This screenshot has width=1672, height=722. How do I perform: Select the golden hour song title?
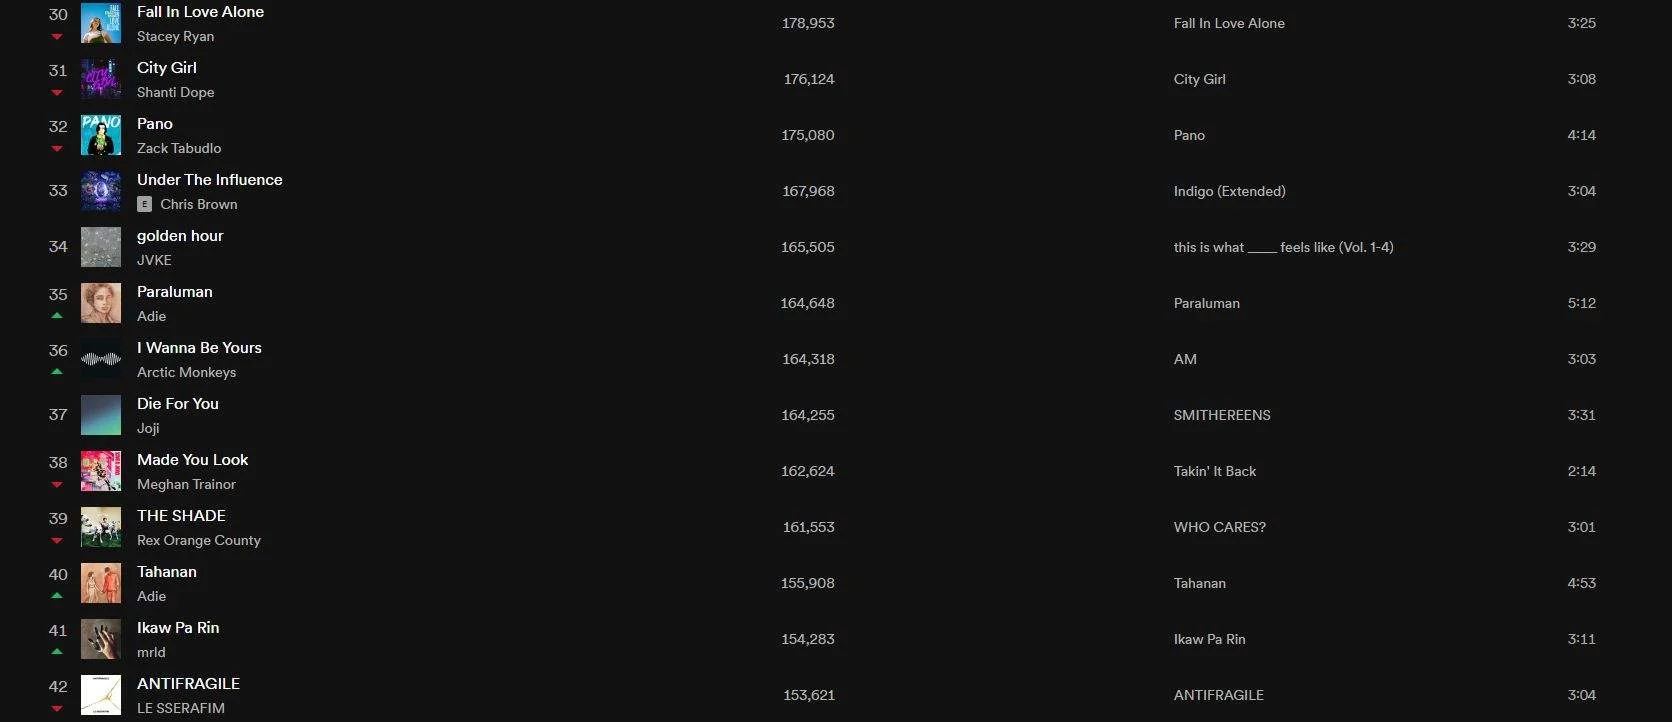click(180, 236)
